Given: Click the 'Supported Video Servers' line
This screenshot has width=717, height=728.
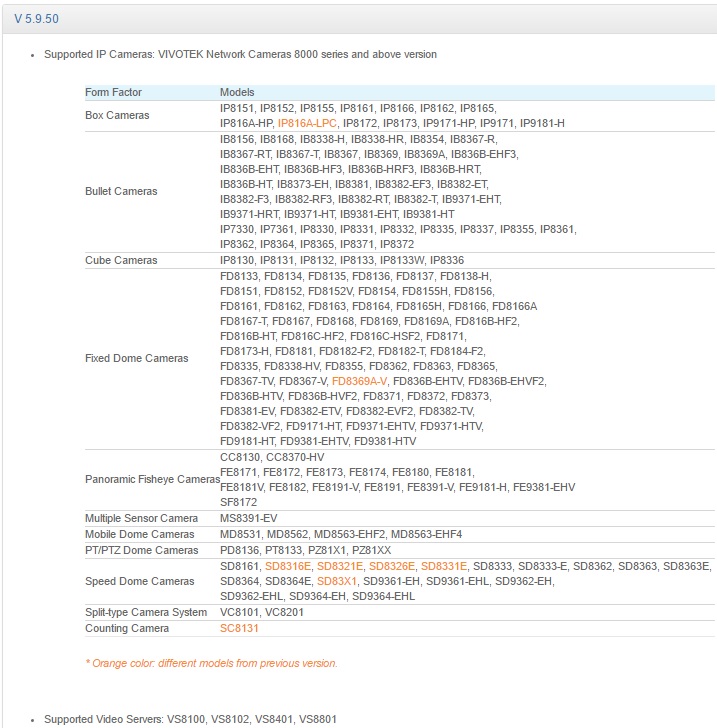Looking at the screenshot, I should click(190, 719).
